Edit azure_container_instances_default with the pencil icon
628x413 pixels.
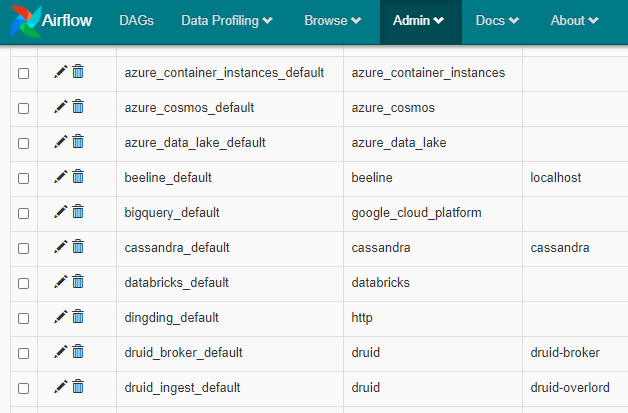tap(61, 72)
